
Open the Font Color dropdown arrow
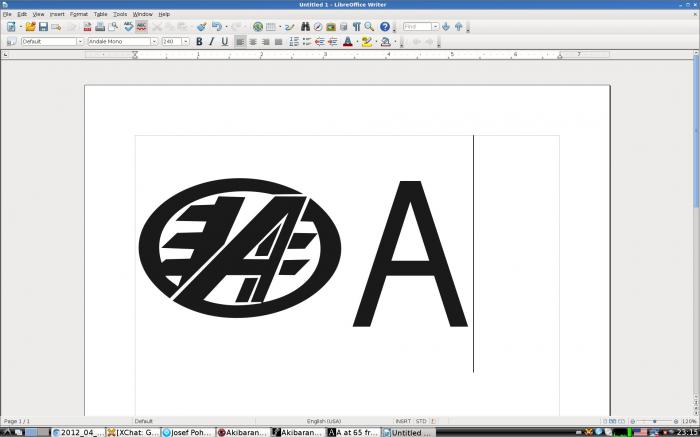[x=357, y=42]
